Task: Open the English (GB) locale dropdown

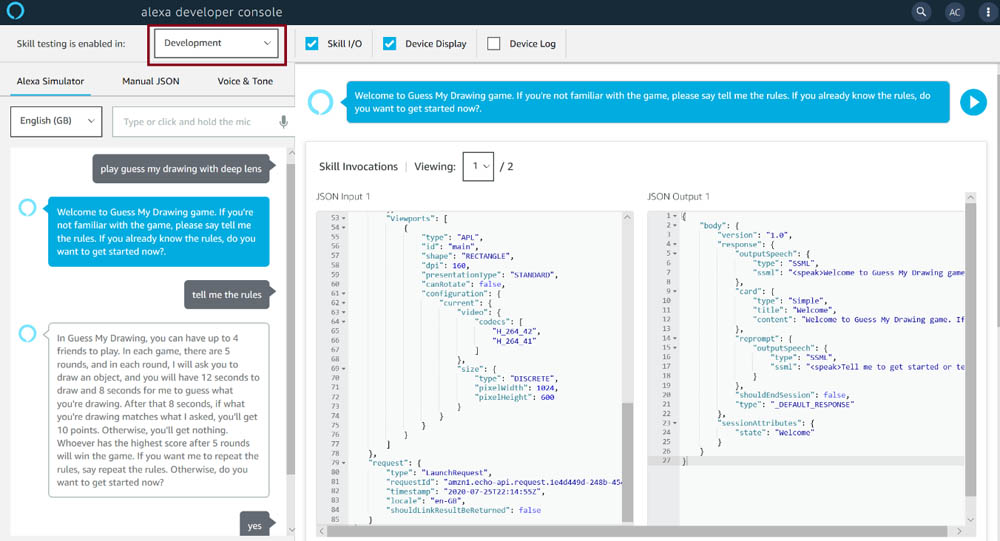Action: [x=56, y=121]
